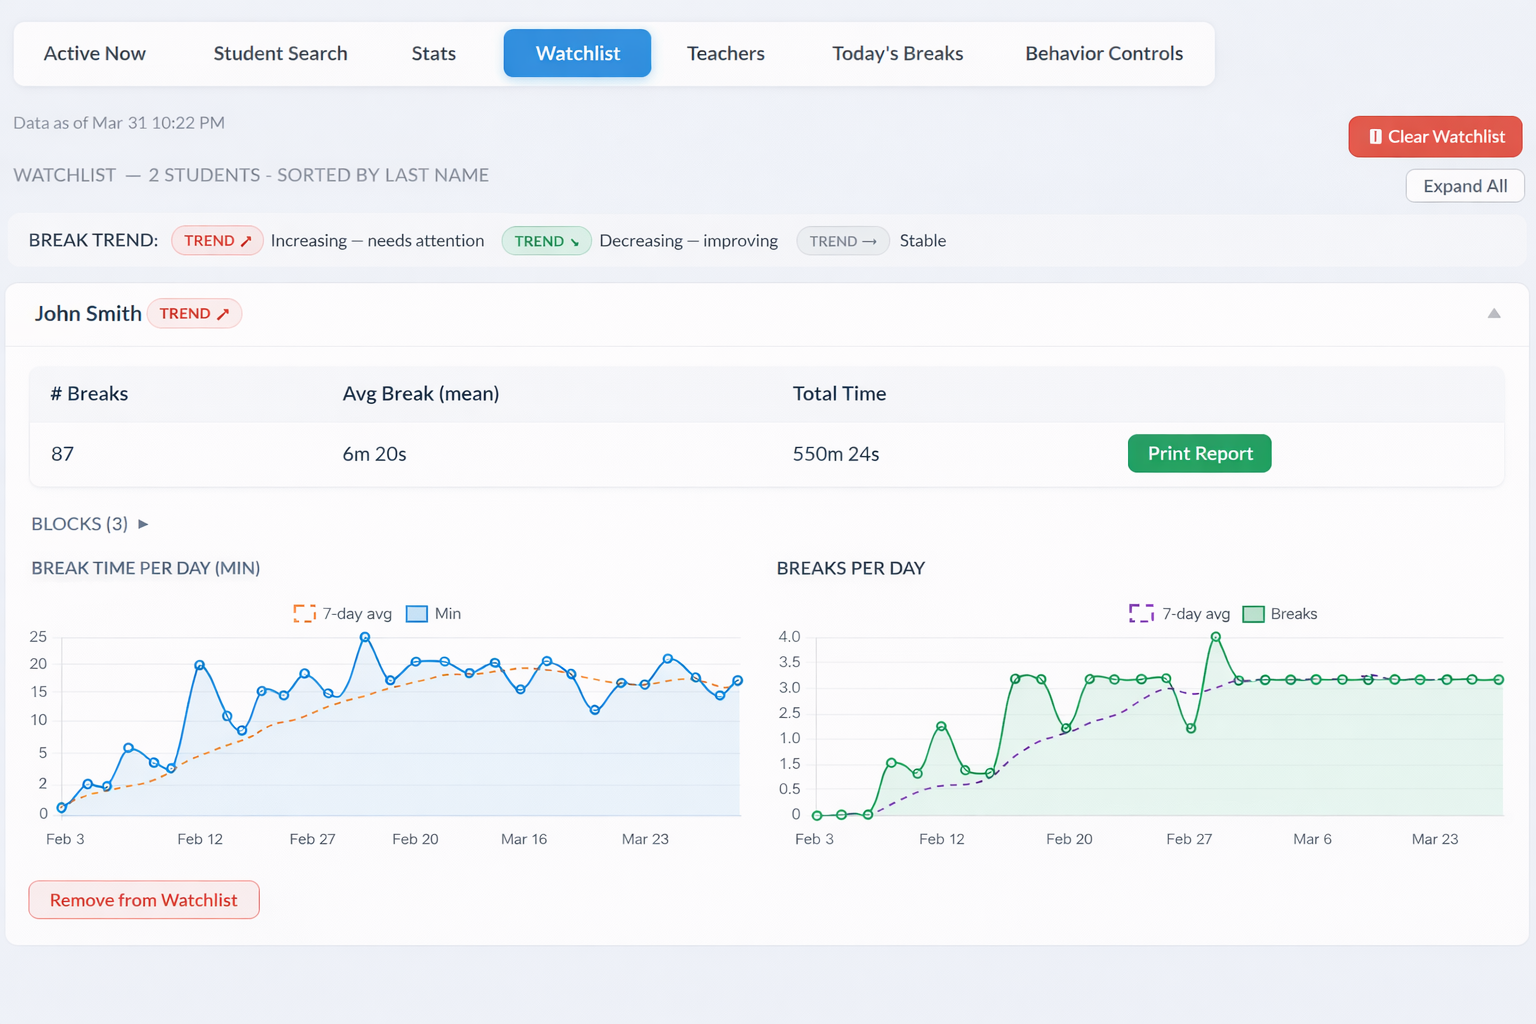Viewport: 1536px width, 1024px height.
Task: Click the green Breaks legend square icon
Action: point(1253,613)
